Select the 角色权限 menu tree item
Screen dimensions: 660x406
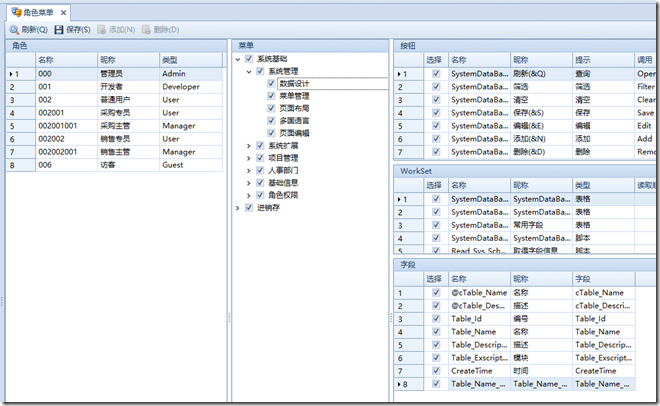[283, 195]
